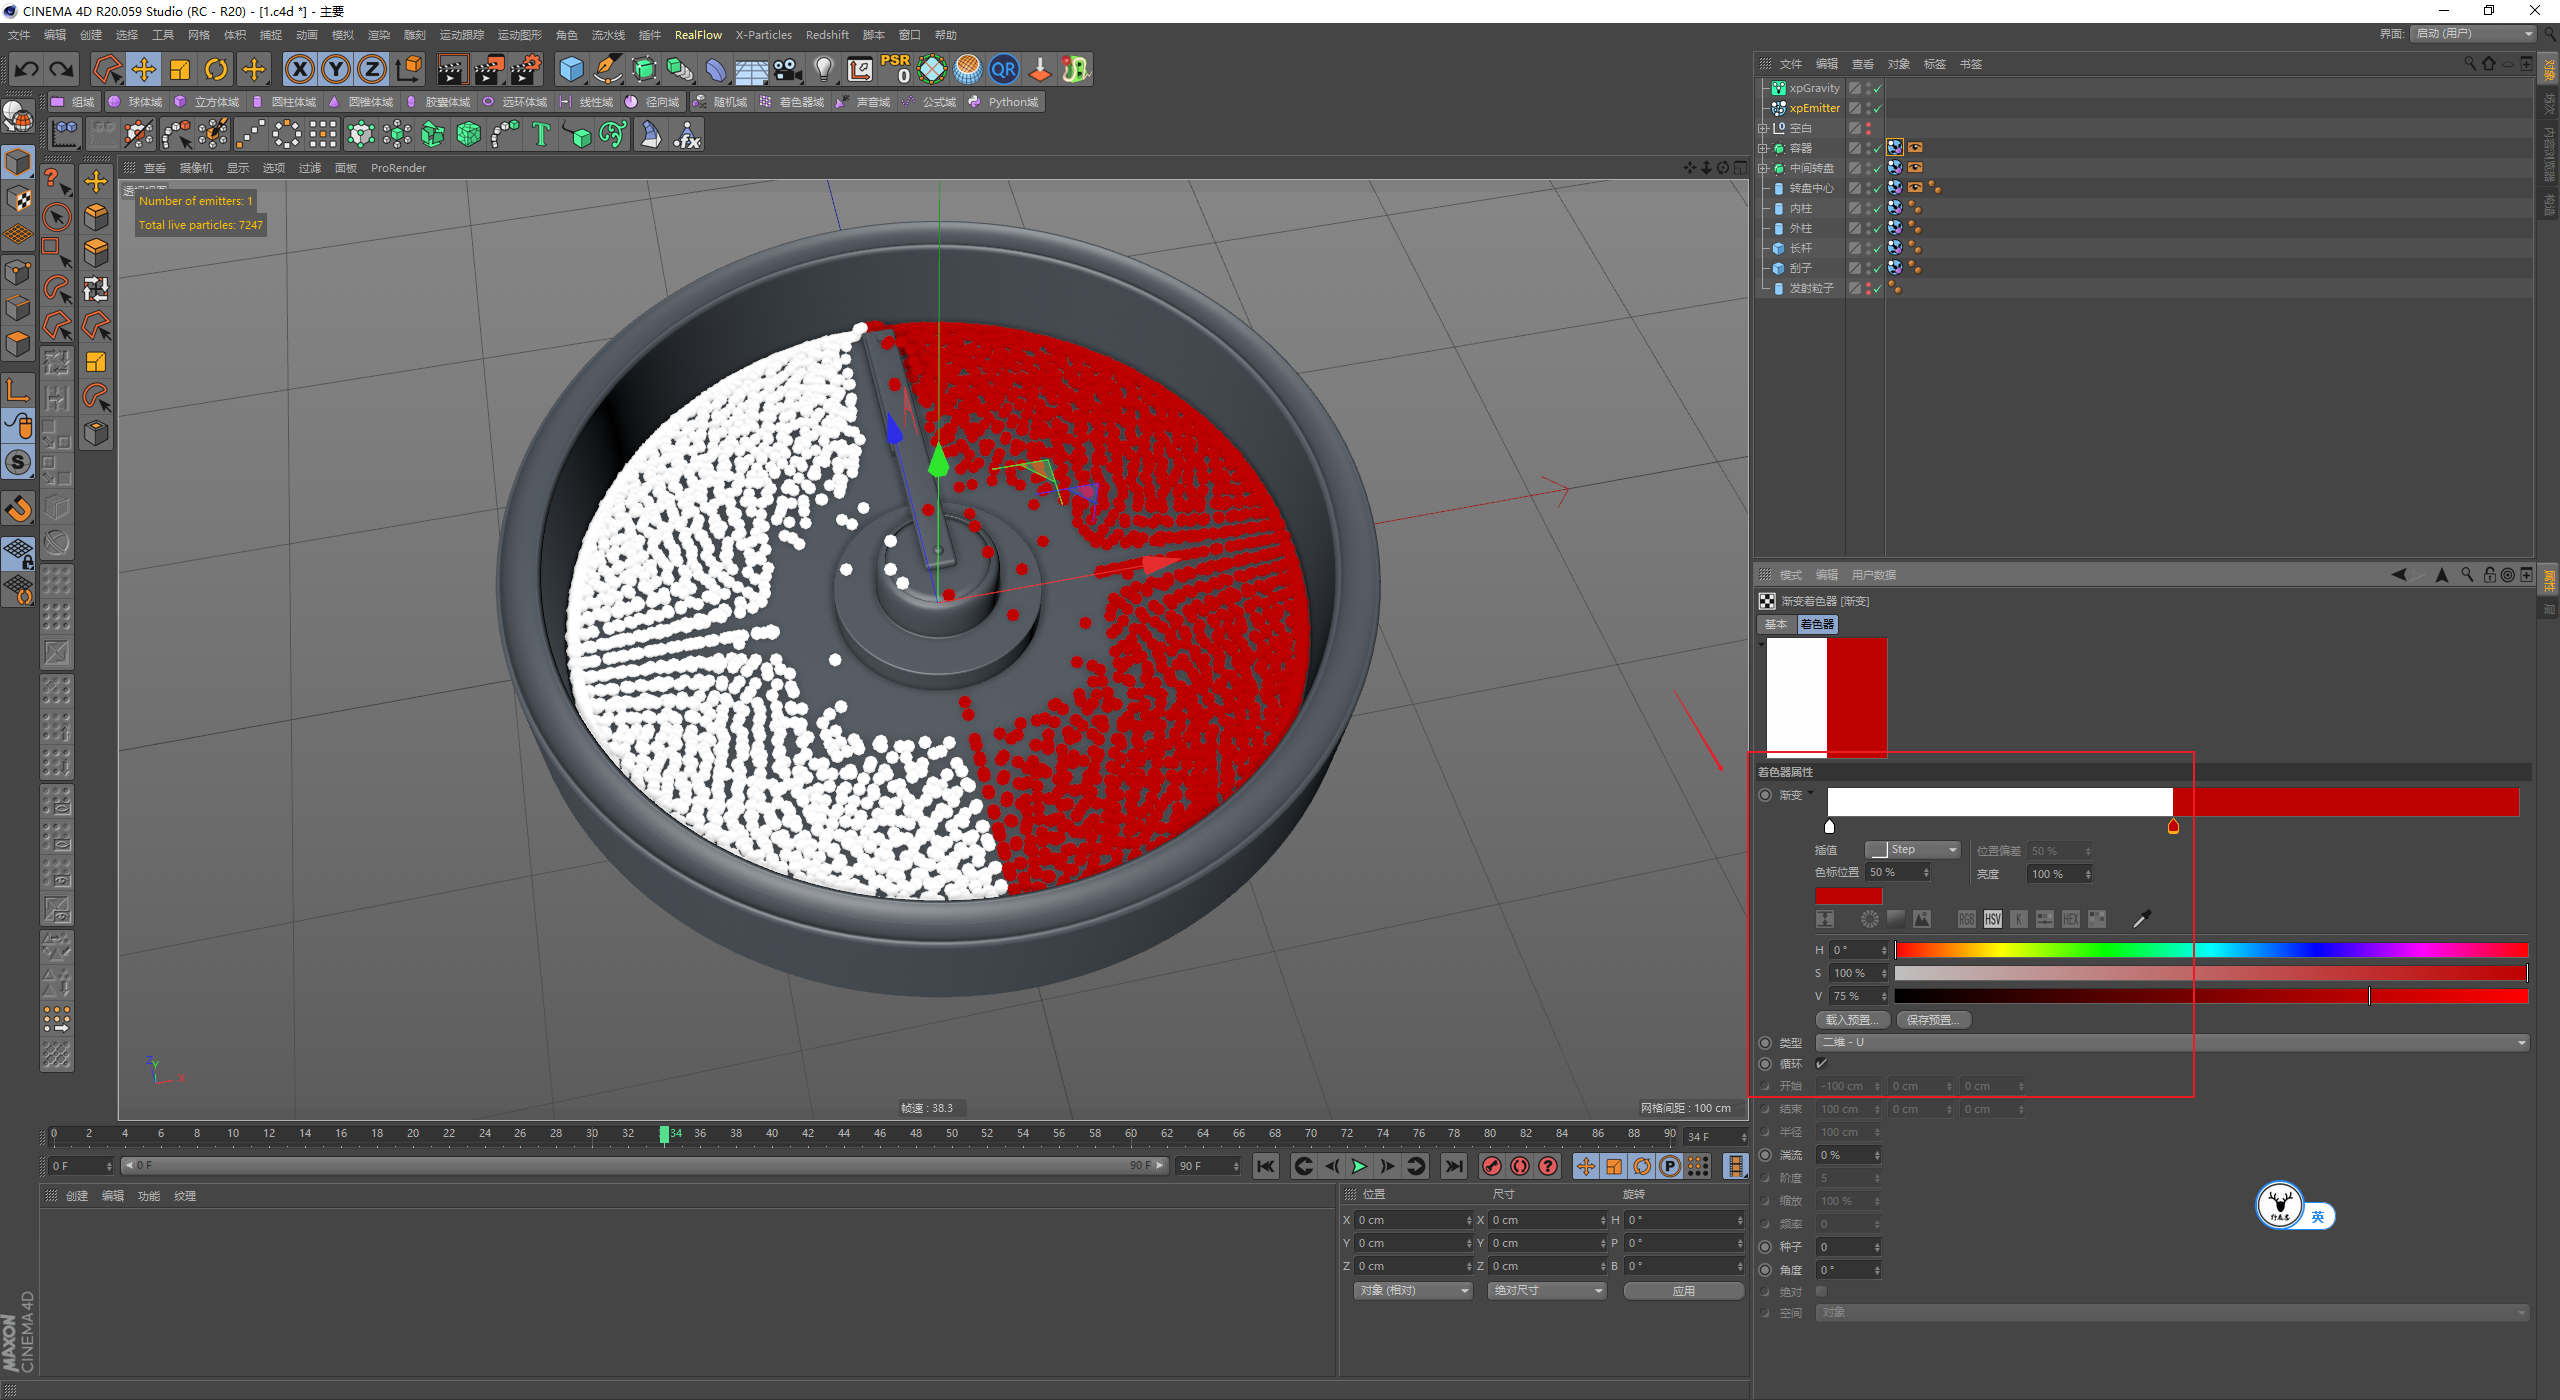Click the position X 0 cm input field

pyautogui.click(x=1413, y=1220)
